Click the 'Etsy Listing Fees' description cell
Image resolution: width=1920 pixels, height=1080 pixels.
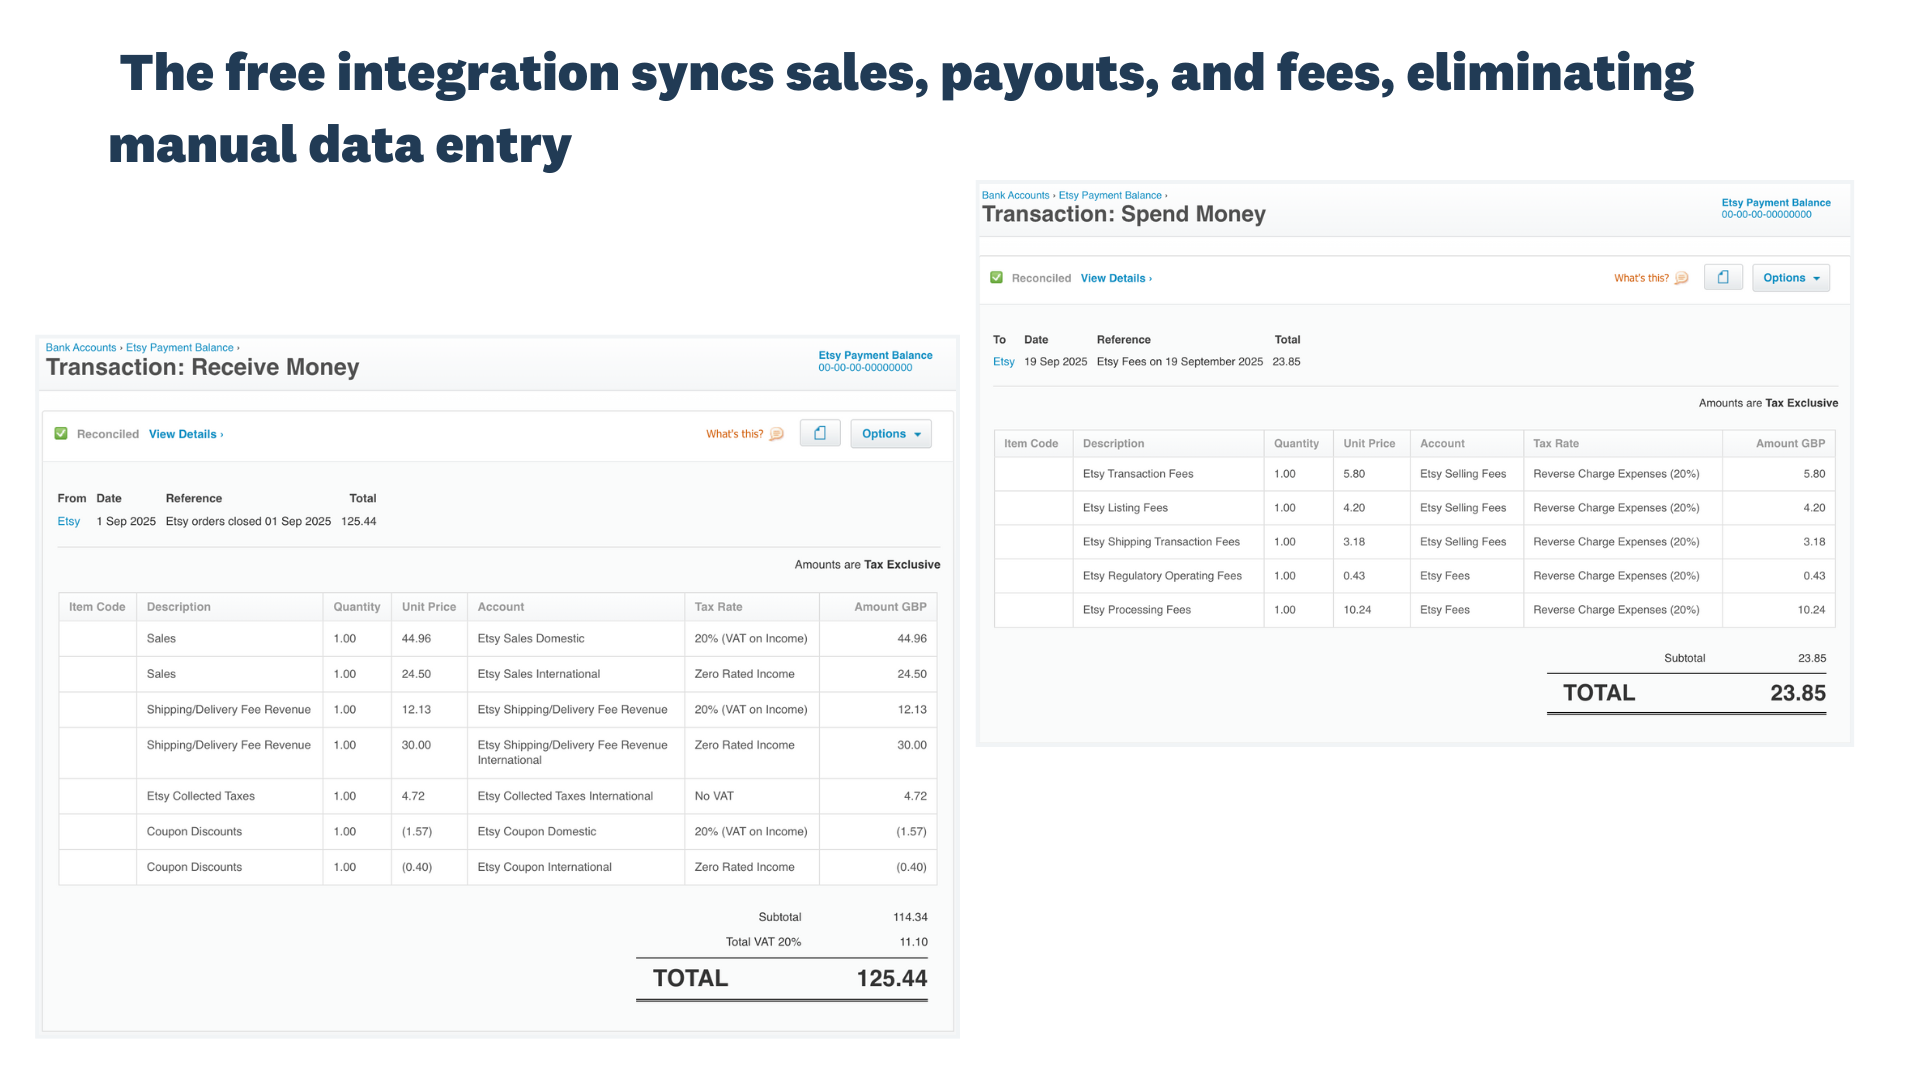click(1167, 508)
